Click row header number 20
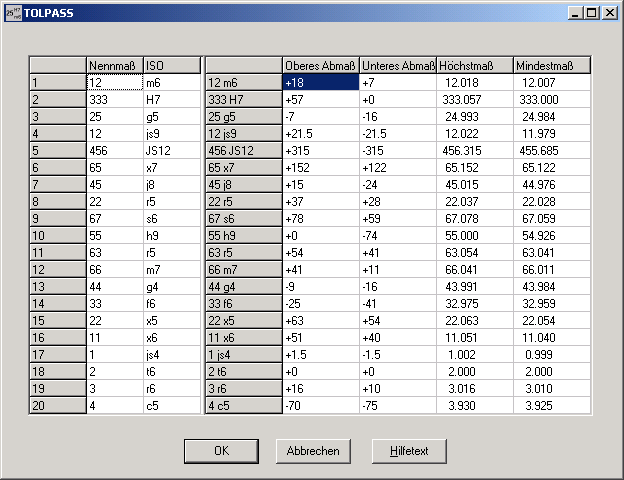 57,406
